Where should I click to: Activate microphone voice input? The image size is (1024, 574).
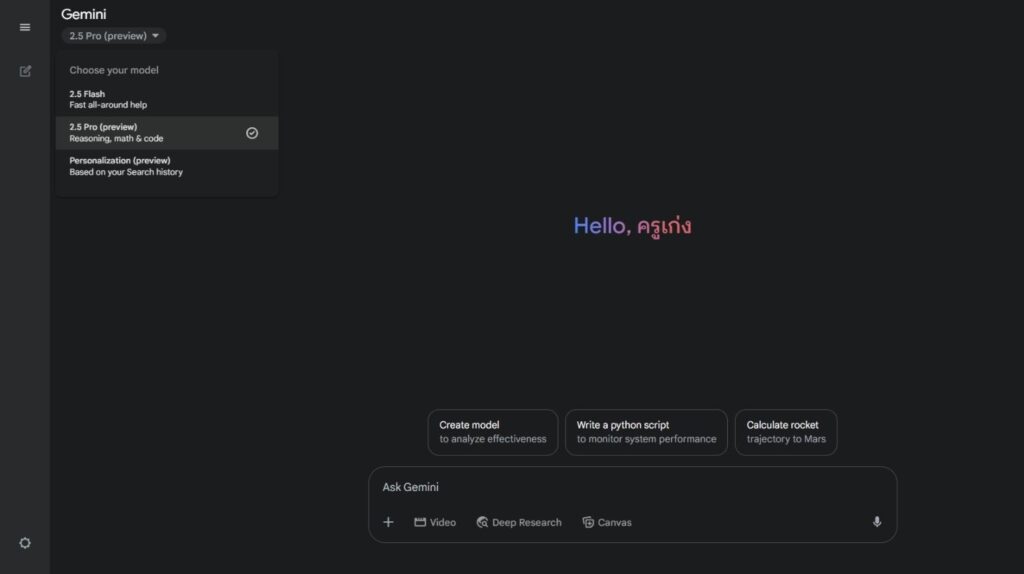pos(877,522)
